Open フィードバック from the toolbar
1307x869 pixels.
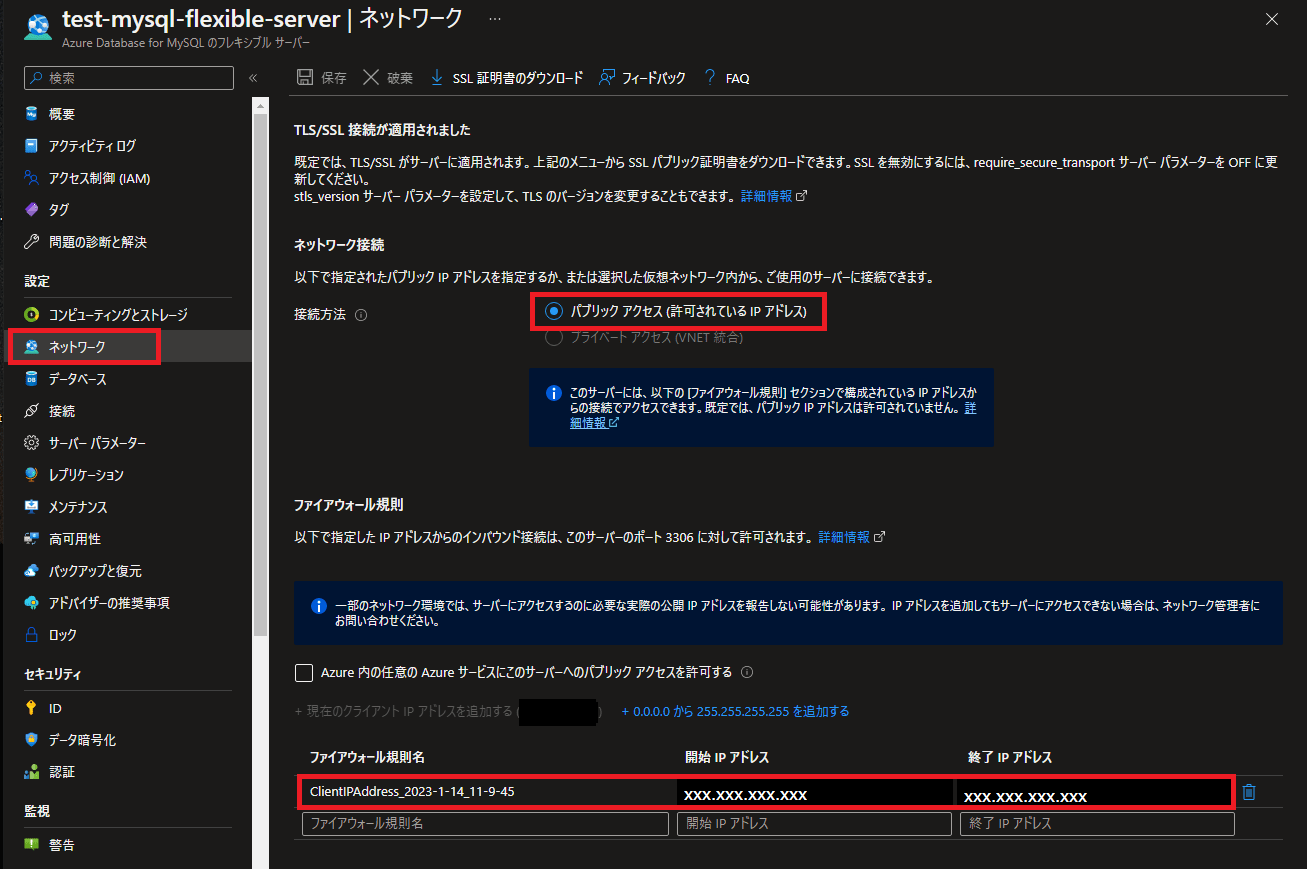[x=642, y=78]
